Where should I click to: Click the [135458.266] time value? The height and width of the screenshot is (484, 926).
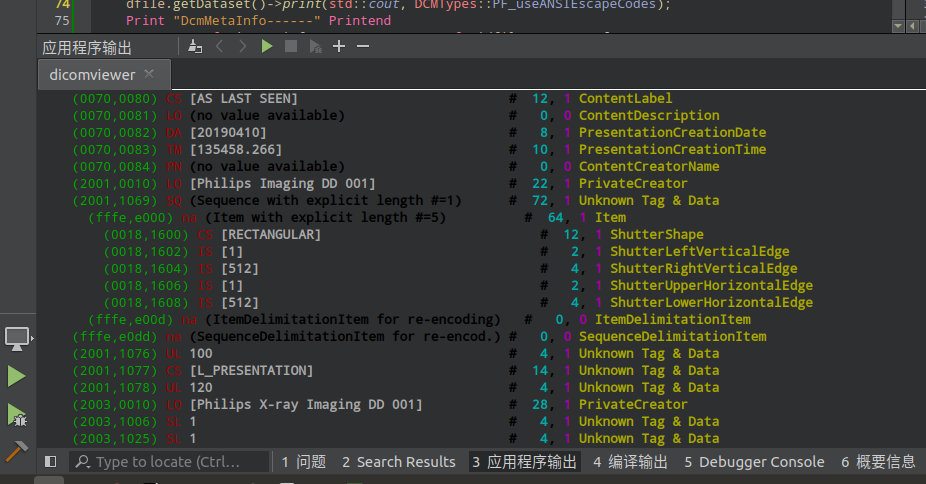(x=236, y=150)
